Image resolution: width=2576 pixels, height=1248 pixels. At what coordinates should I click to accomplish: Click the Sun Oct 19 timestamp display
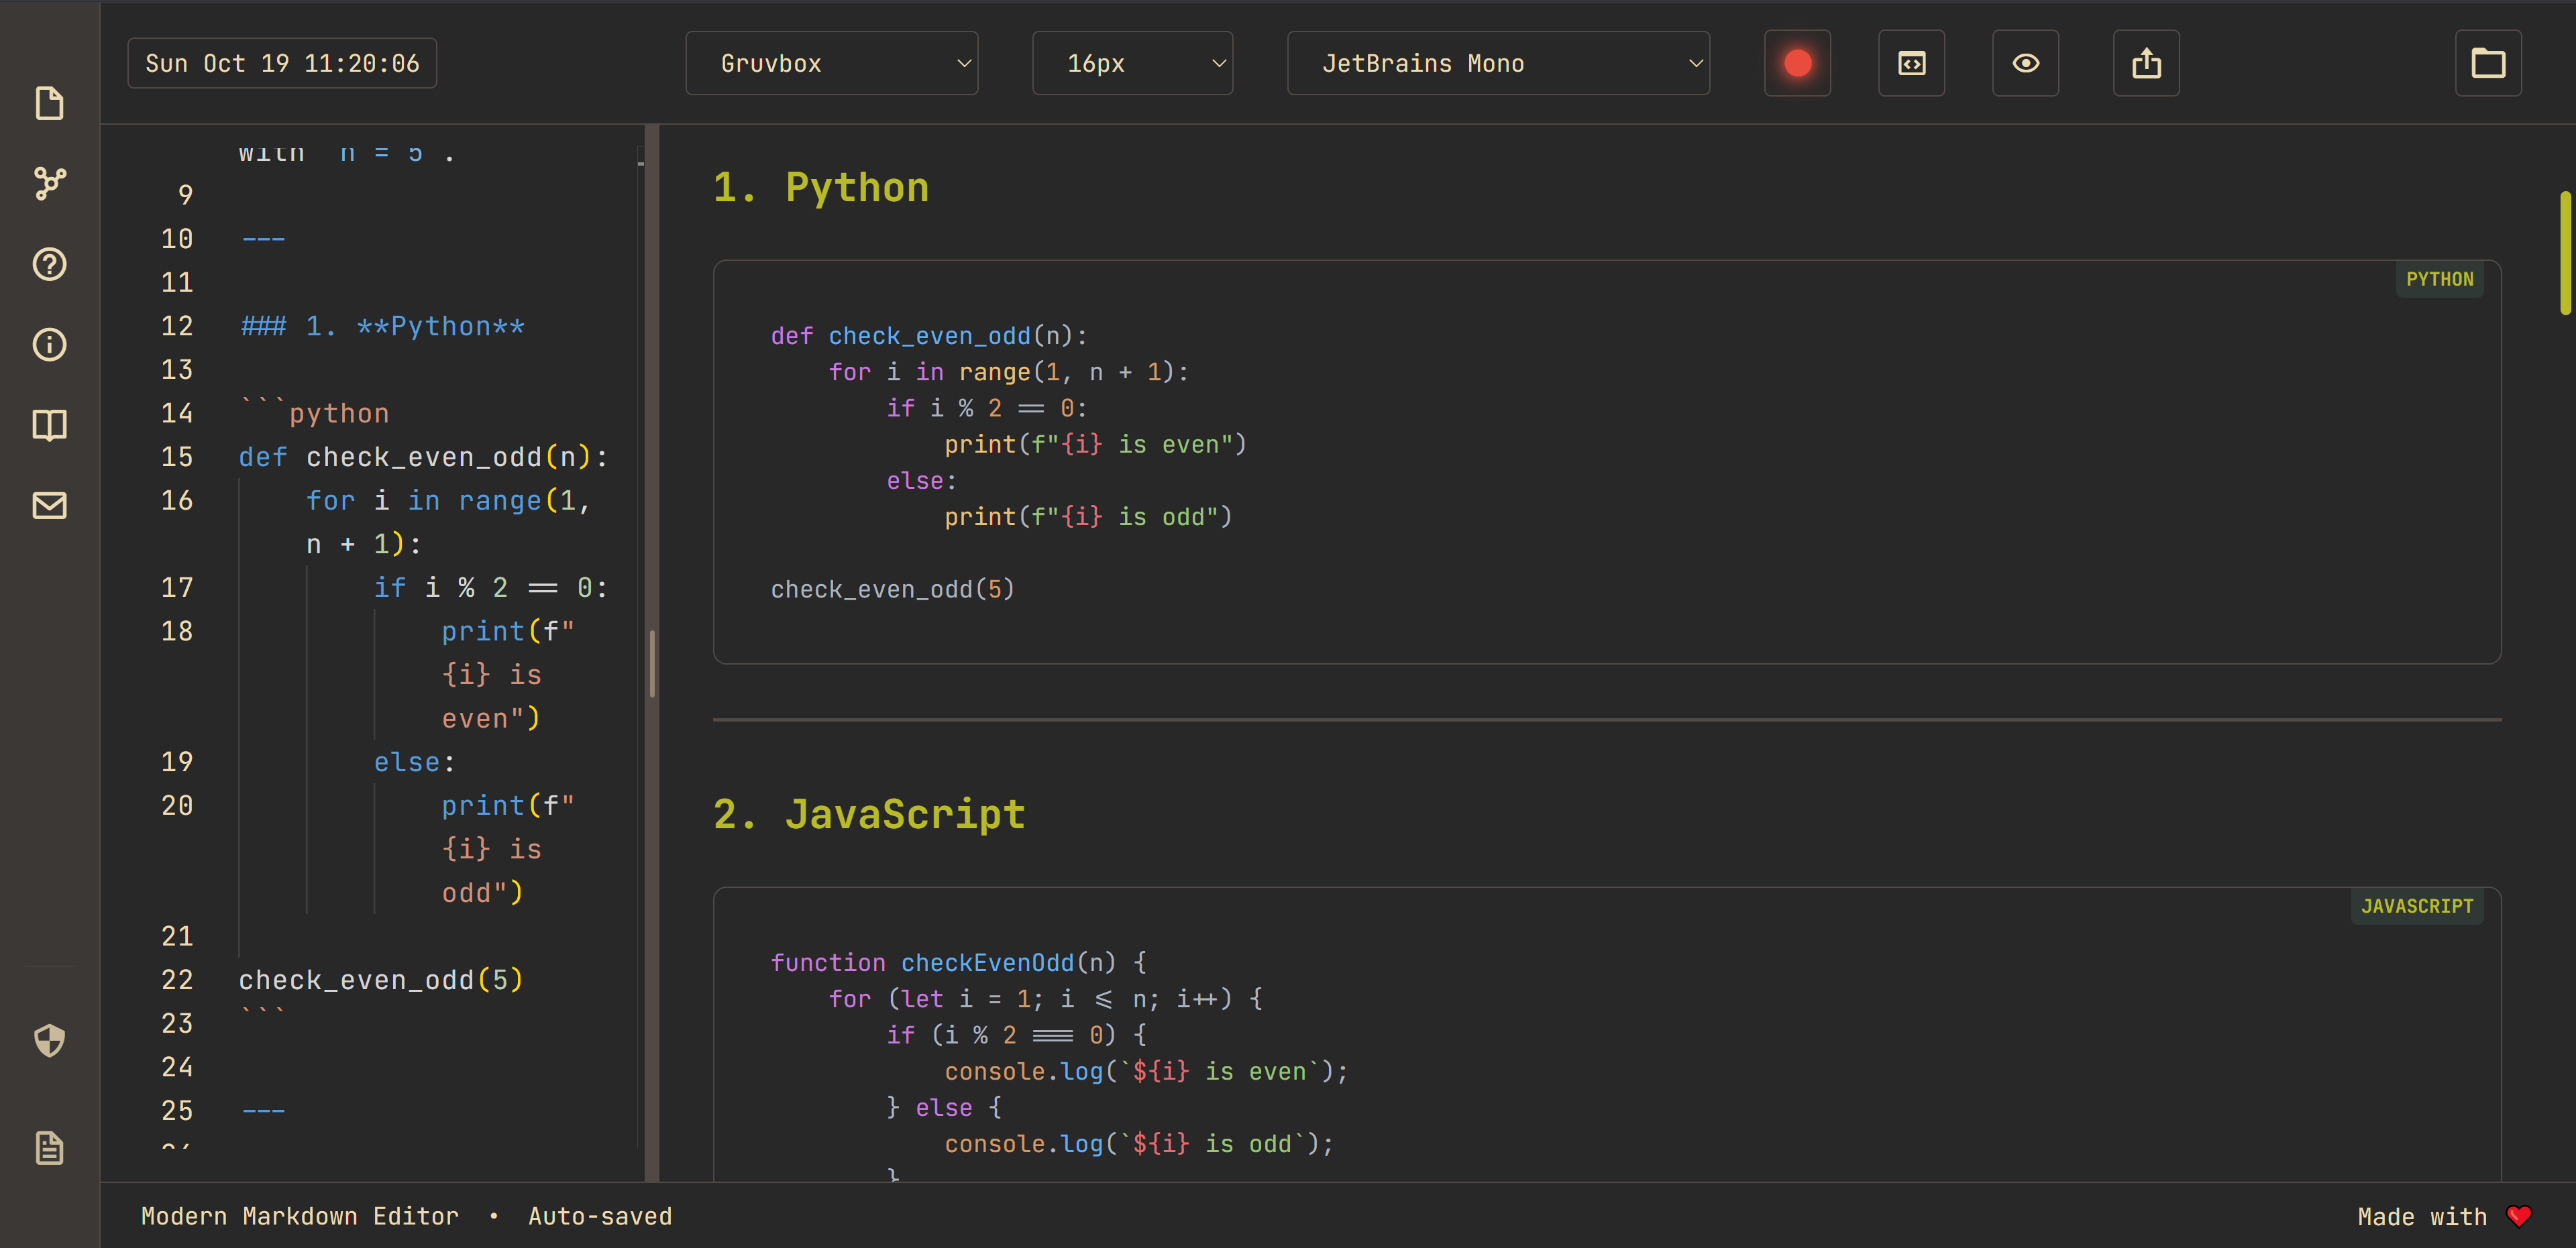pyautogui.click(x=282, y=63)
